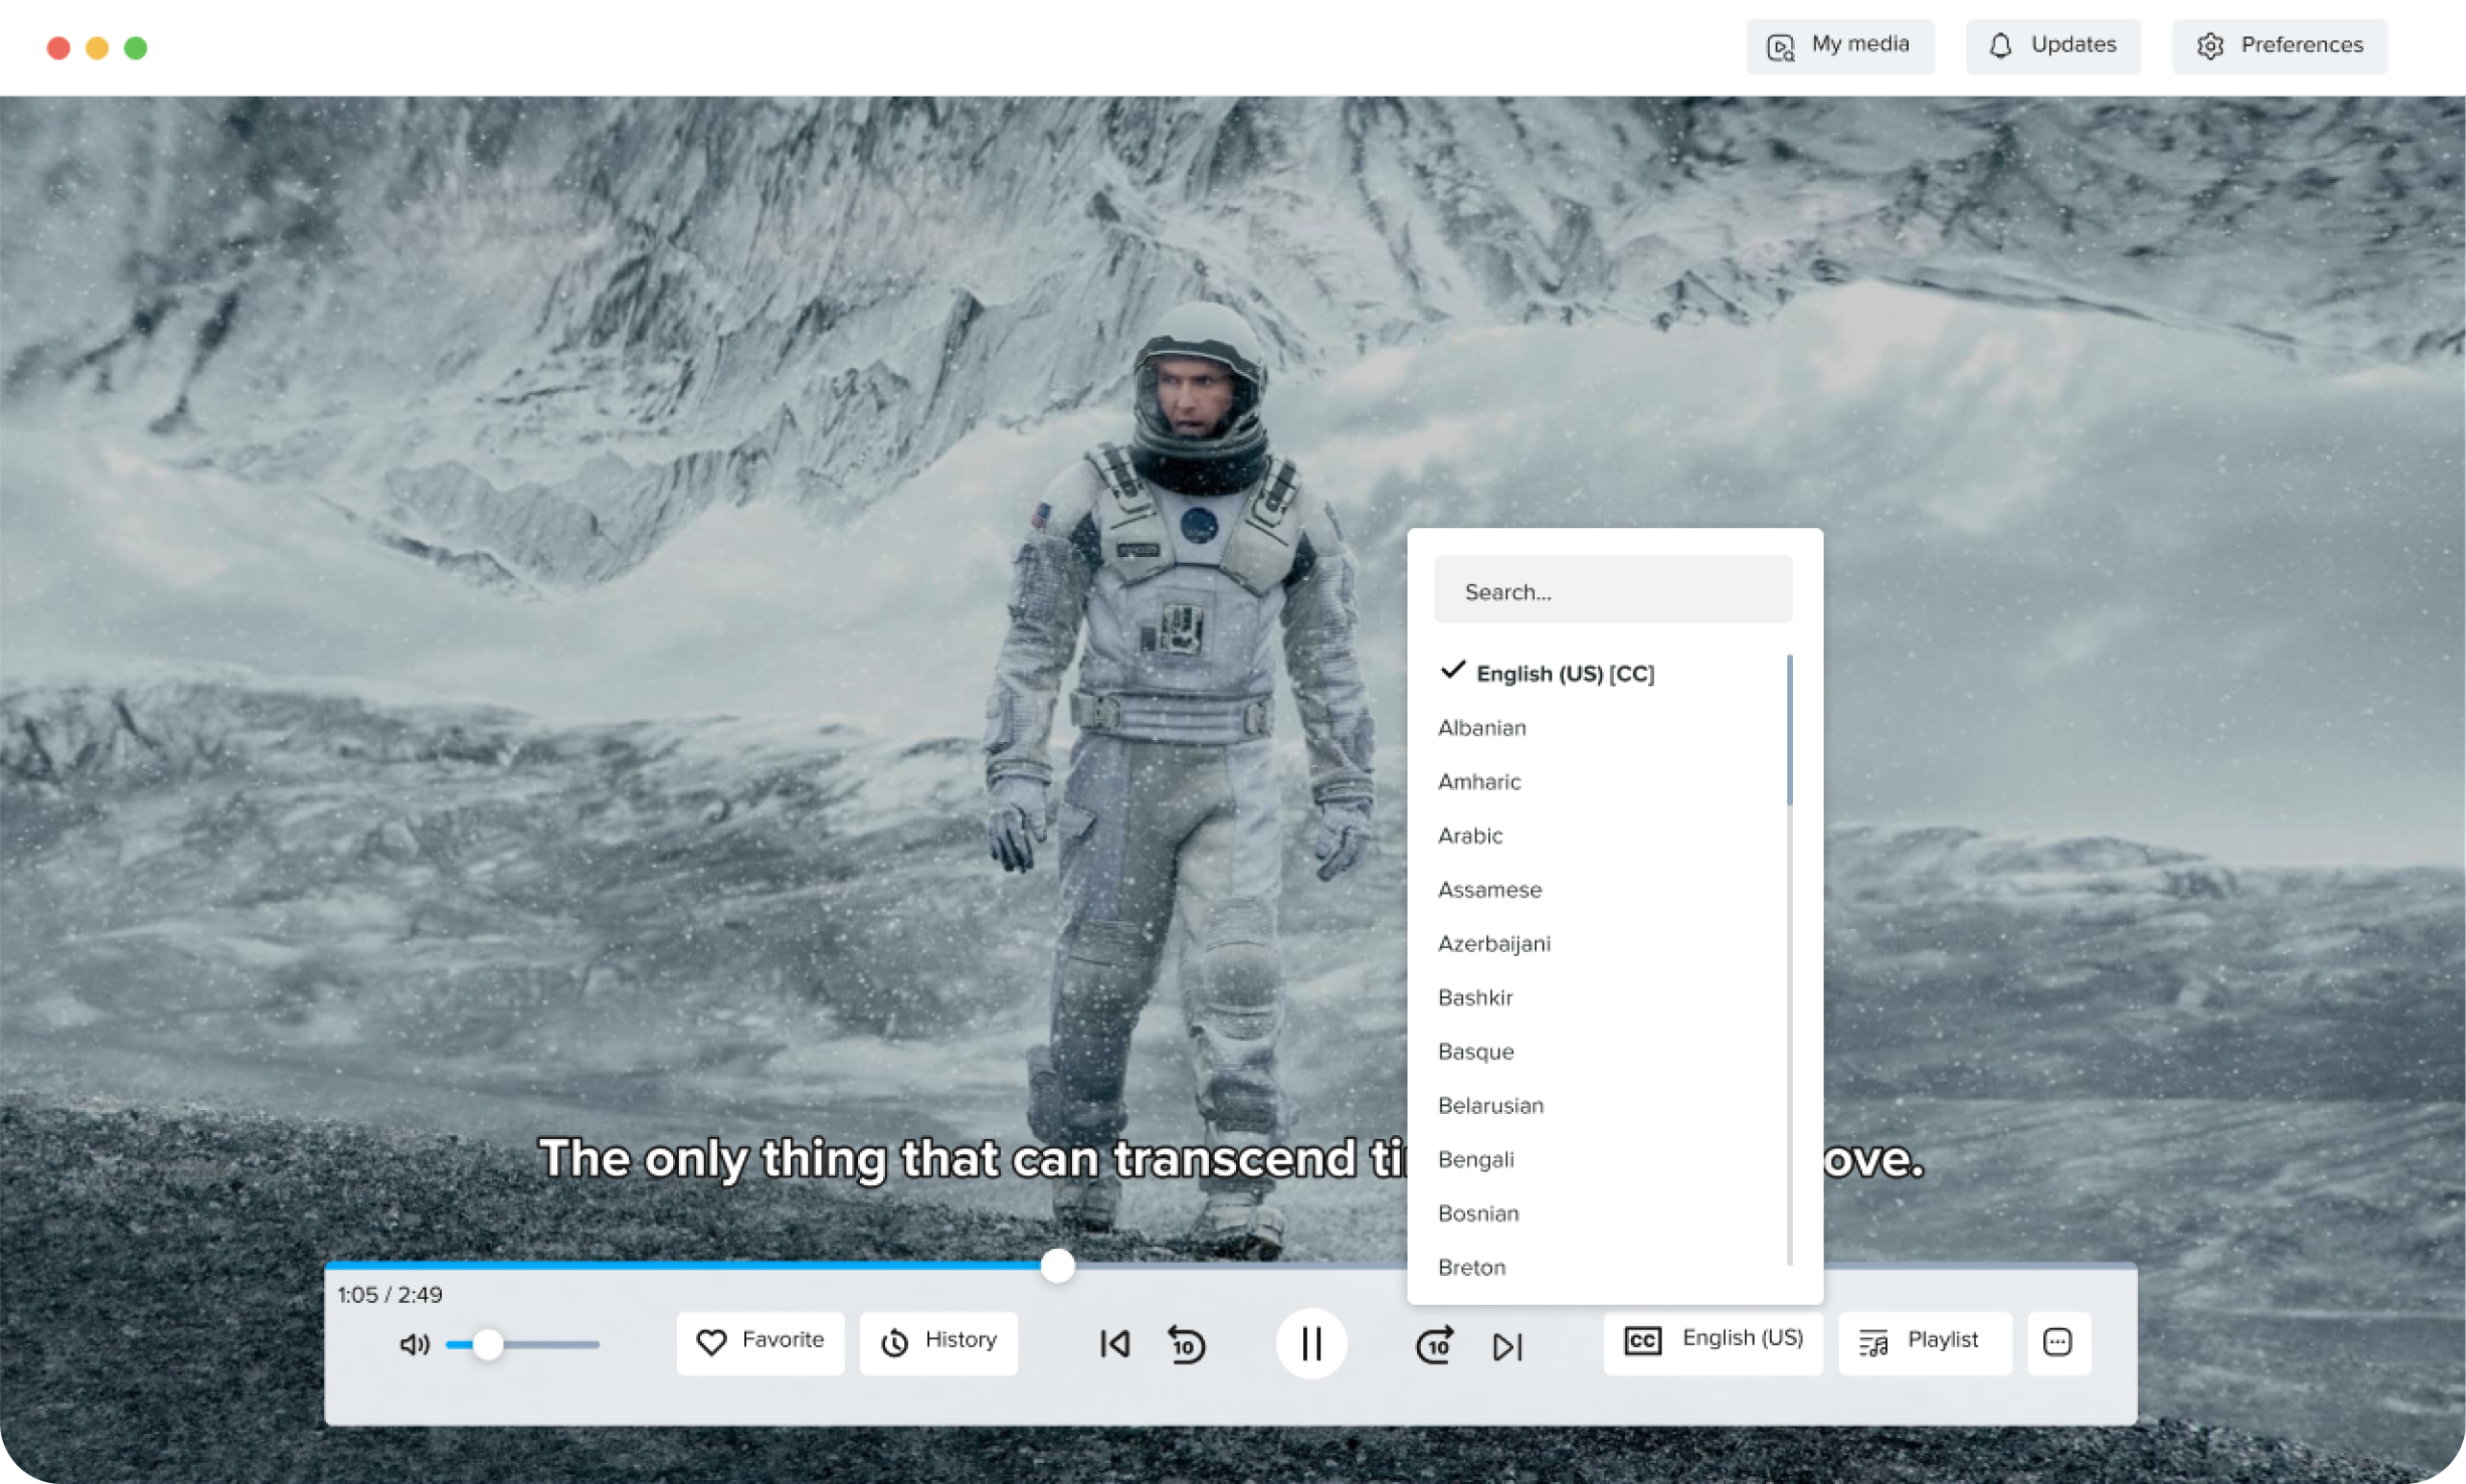The image size is (2466, 1484).
Task: Select checked English (US) [CC] subtitle
Action: (1564, 673)
